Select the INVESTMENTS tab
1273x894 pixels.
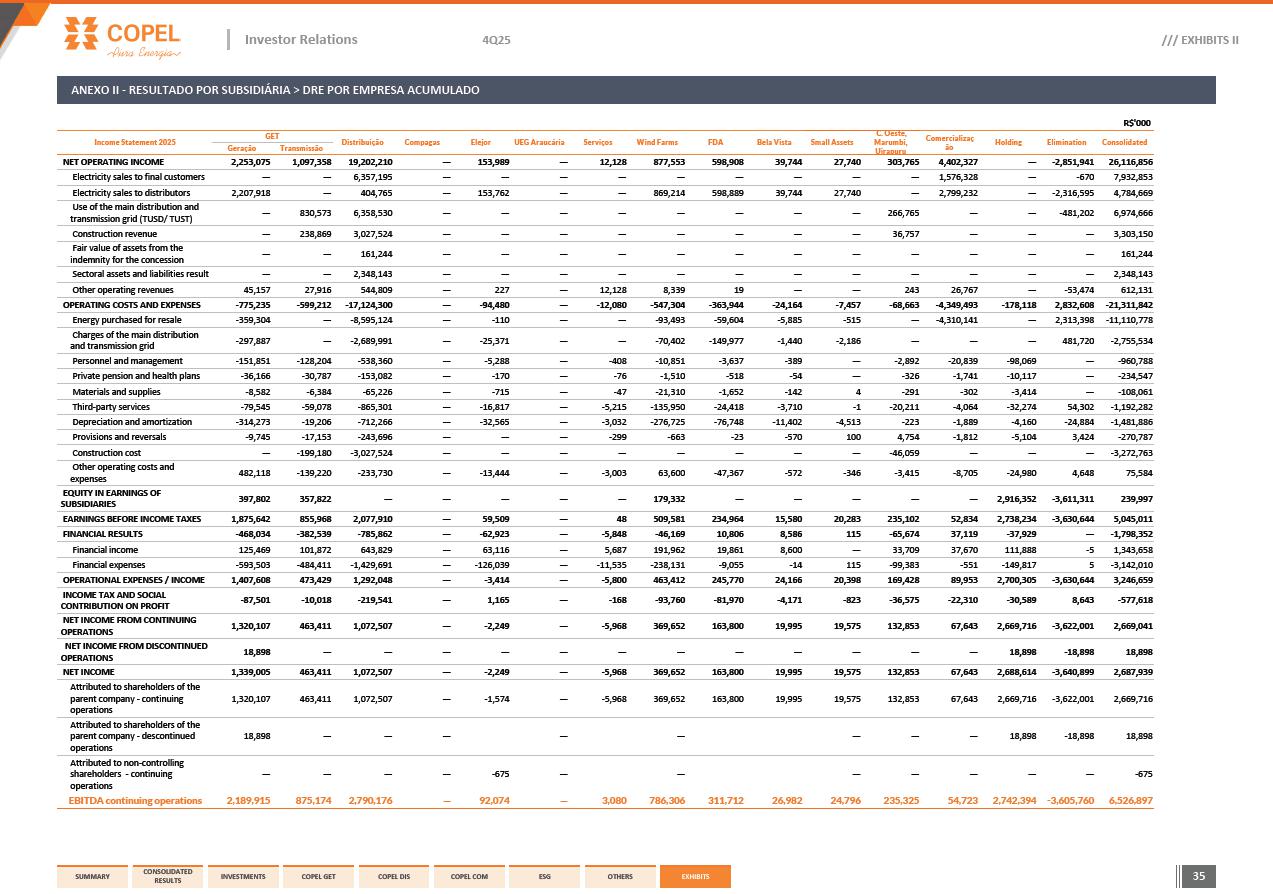click(x=243, y=877)
